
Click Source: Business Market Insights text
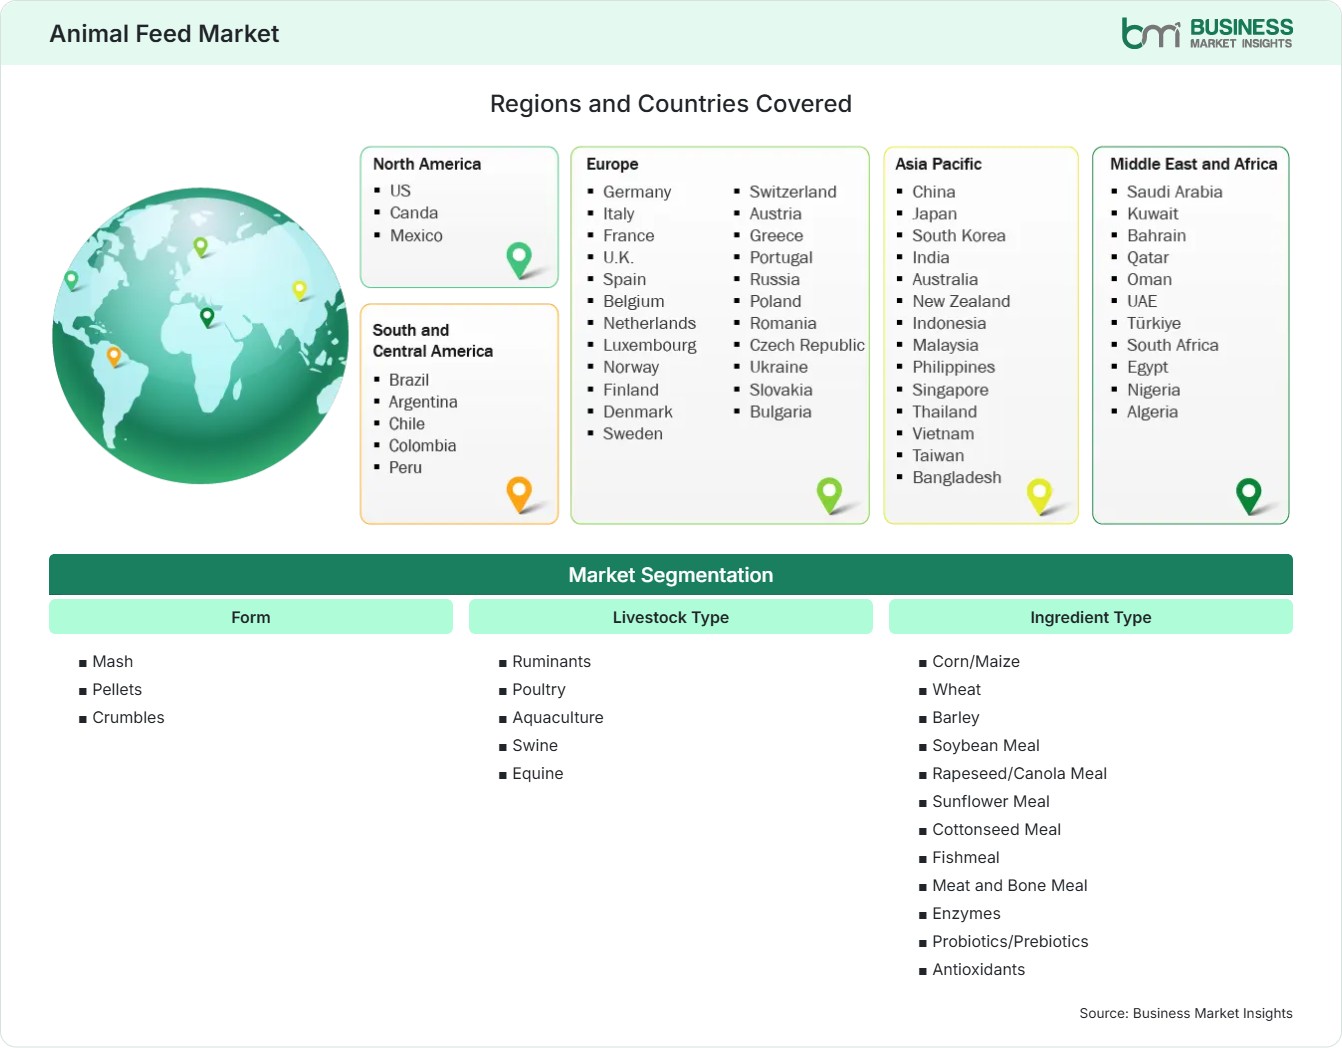click(1186, 1013)
